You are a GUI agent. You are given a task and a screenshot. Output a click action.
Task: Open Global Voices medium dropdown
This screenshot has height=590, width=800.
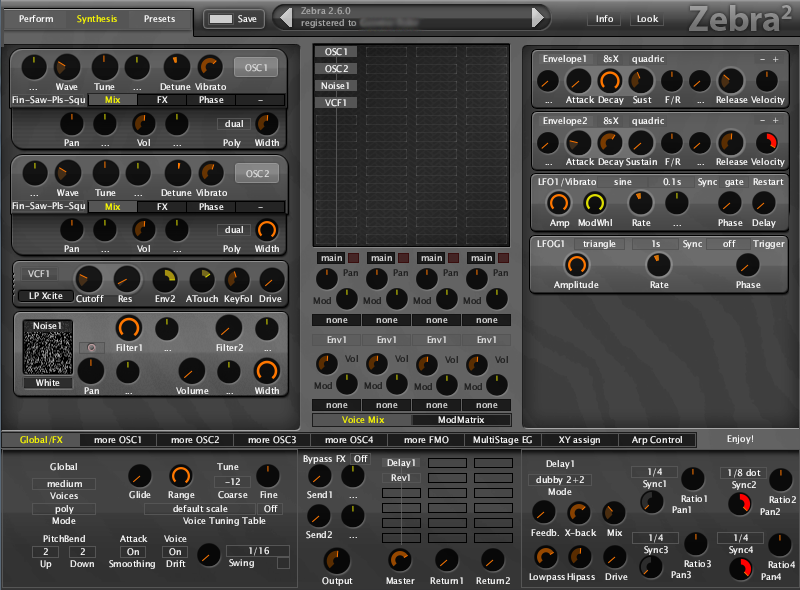(x=64, y=484)
